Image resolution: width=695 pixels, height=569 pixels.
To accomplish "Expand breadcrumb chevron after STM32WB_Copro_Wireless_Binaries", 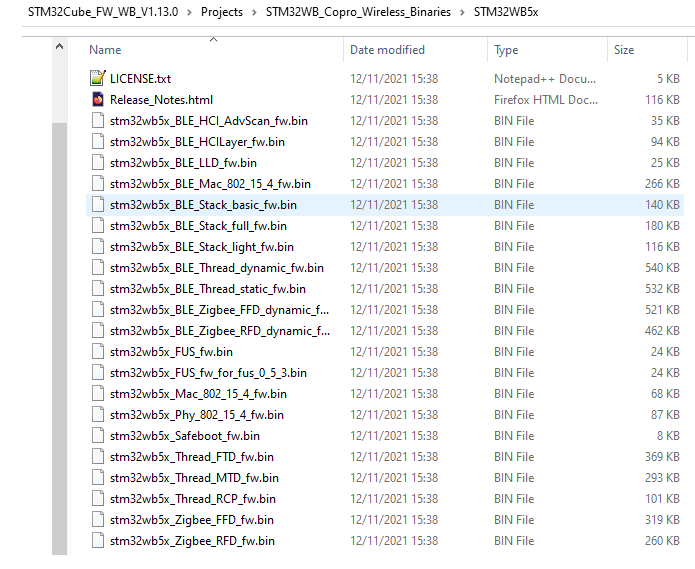I will coord(462,12).
